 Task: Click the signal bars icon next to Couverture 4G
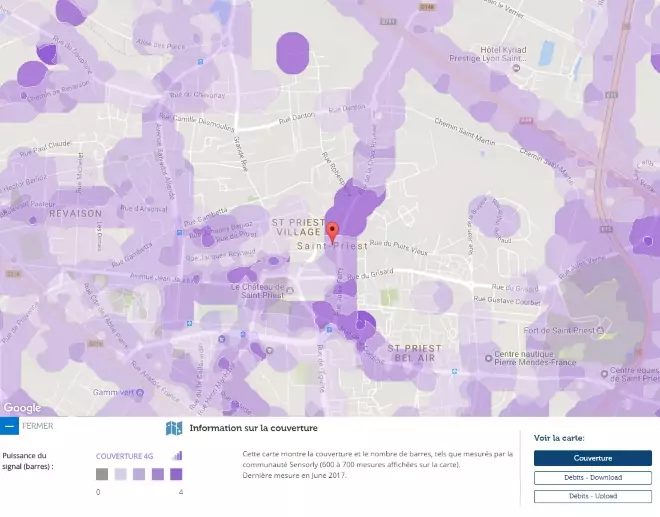point(177,455)
